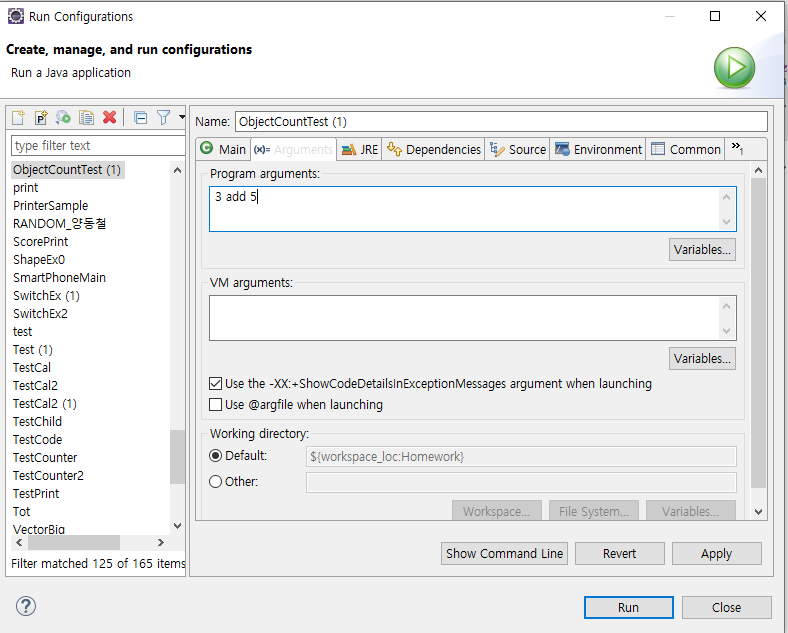Create a new launch configuration

click(x=19, y=118)
